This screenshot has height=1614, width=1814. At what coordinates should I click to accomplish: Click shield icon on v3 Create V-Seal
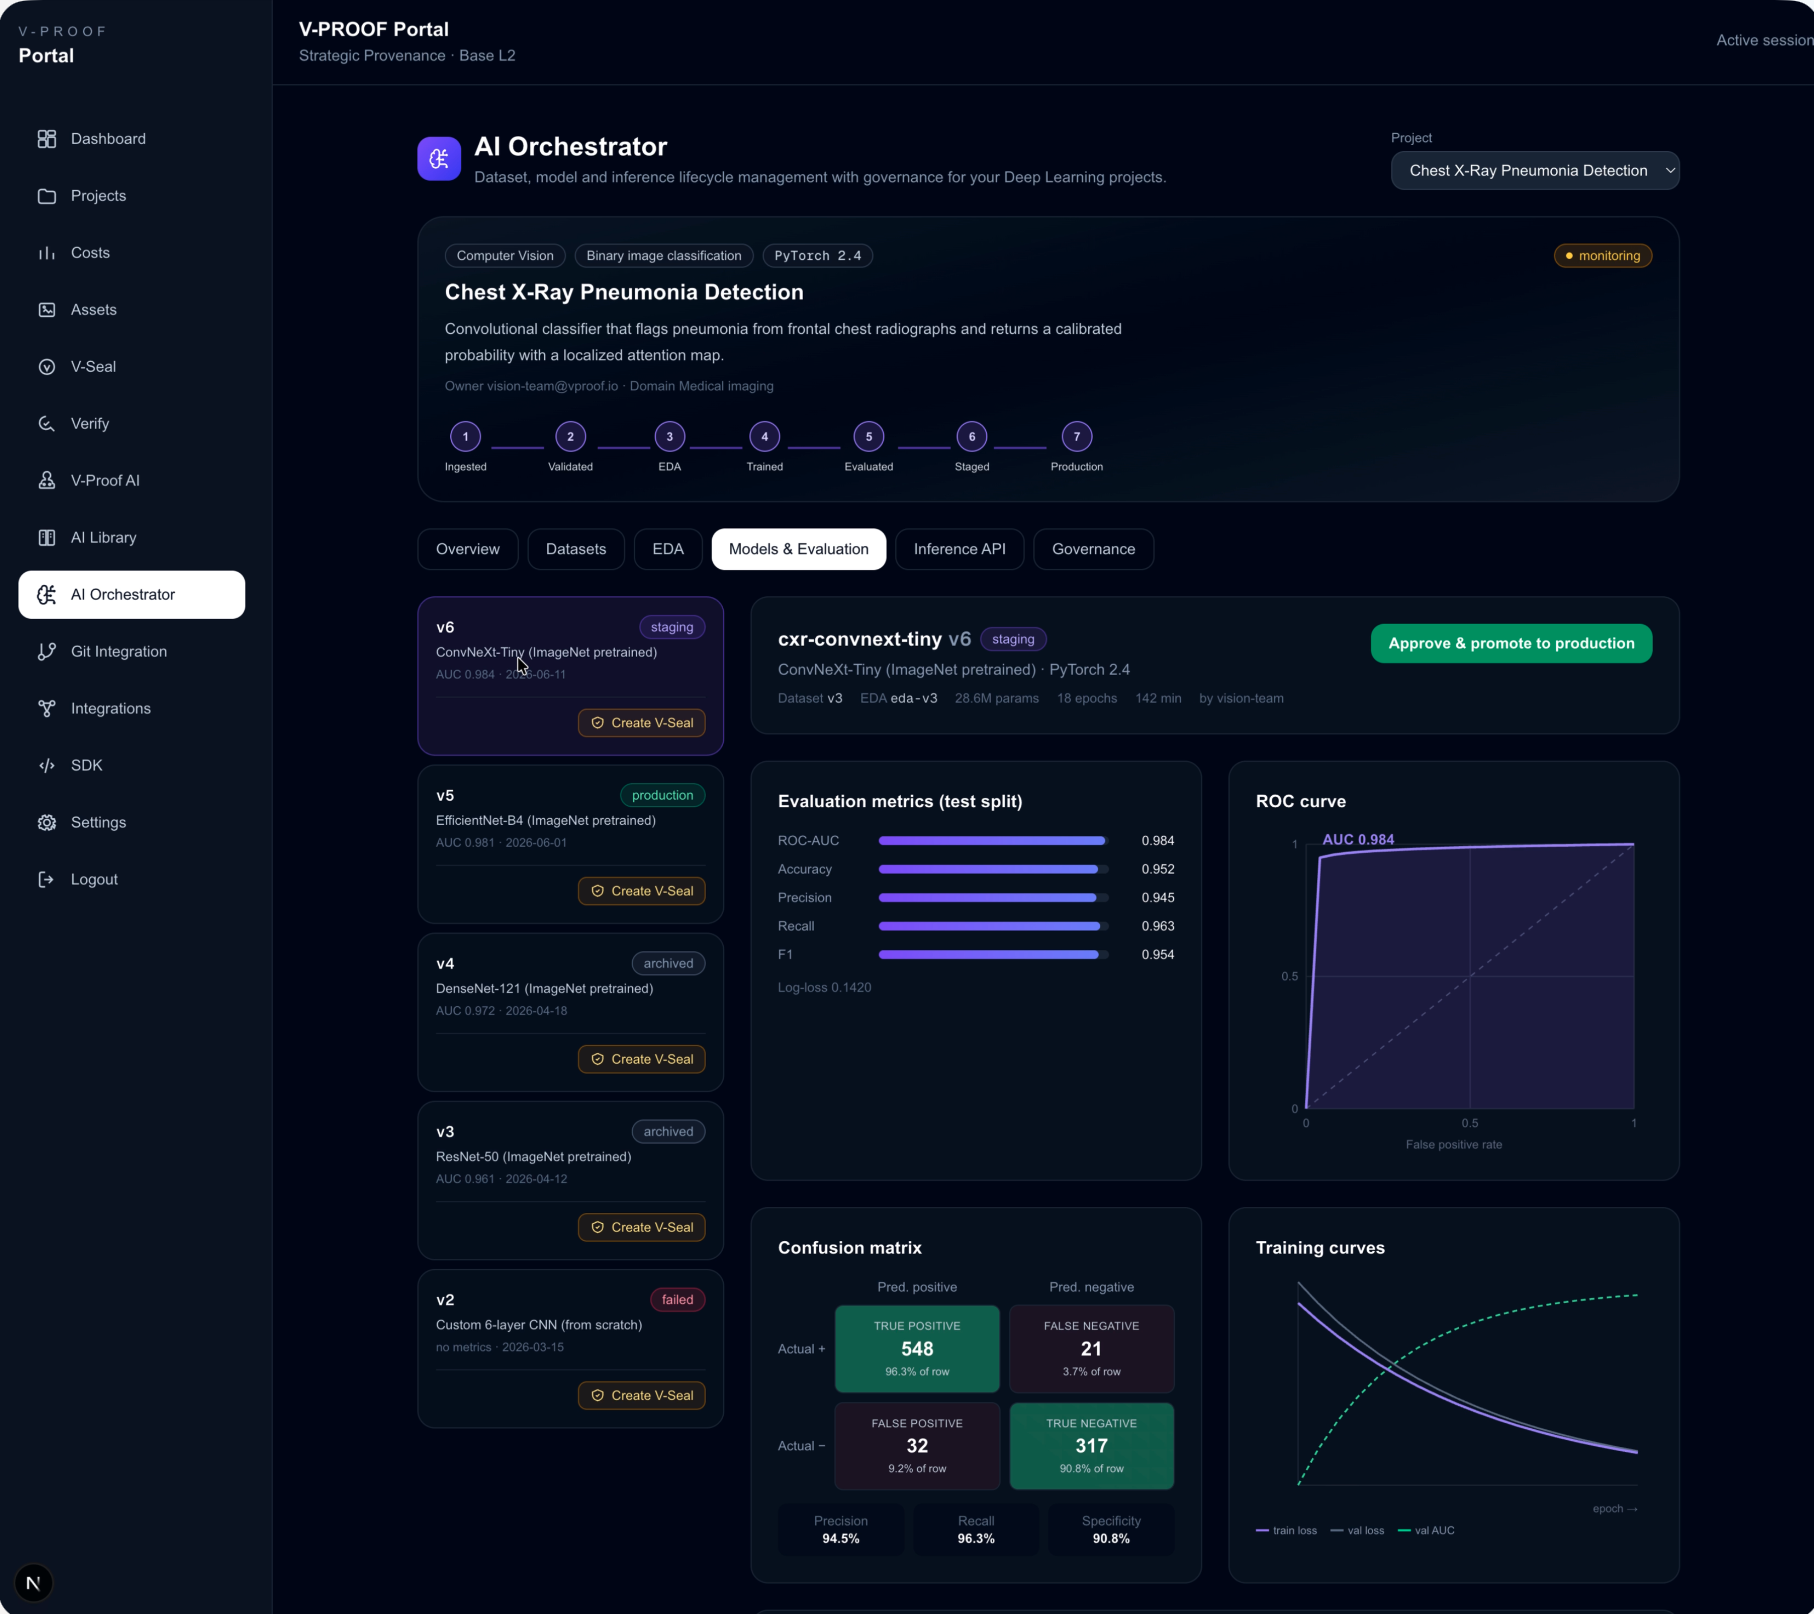(x=598, y=1227)
